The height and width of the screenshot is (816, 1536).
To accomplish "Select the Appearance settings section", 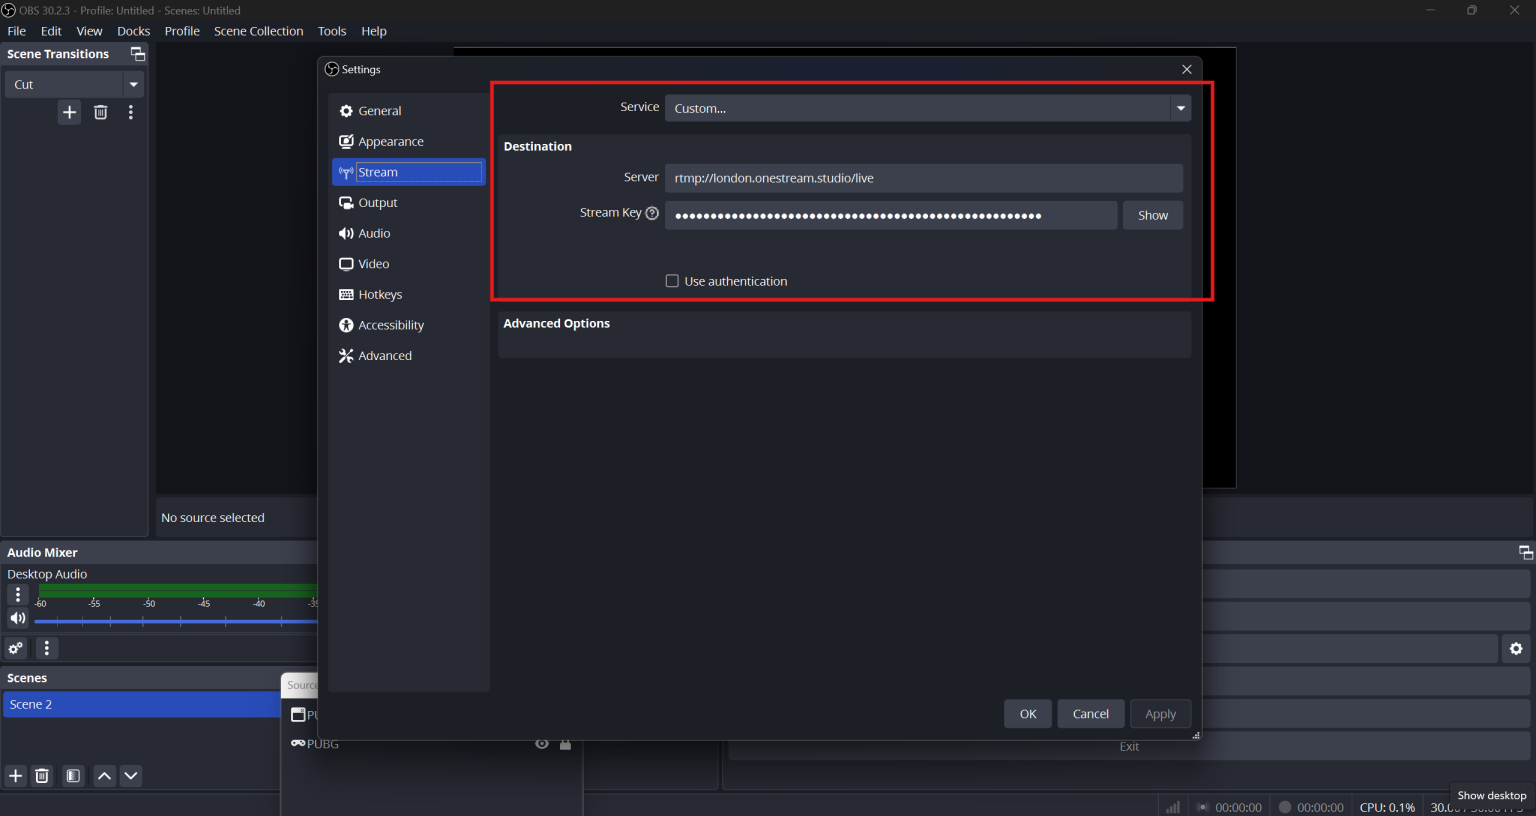I will tap(390, 141).
